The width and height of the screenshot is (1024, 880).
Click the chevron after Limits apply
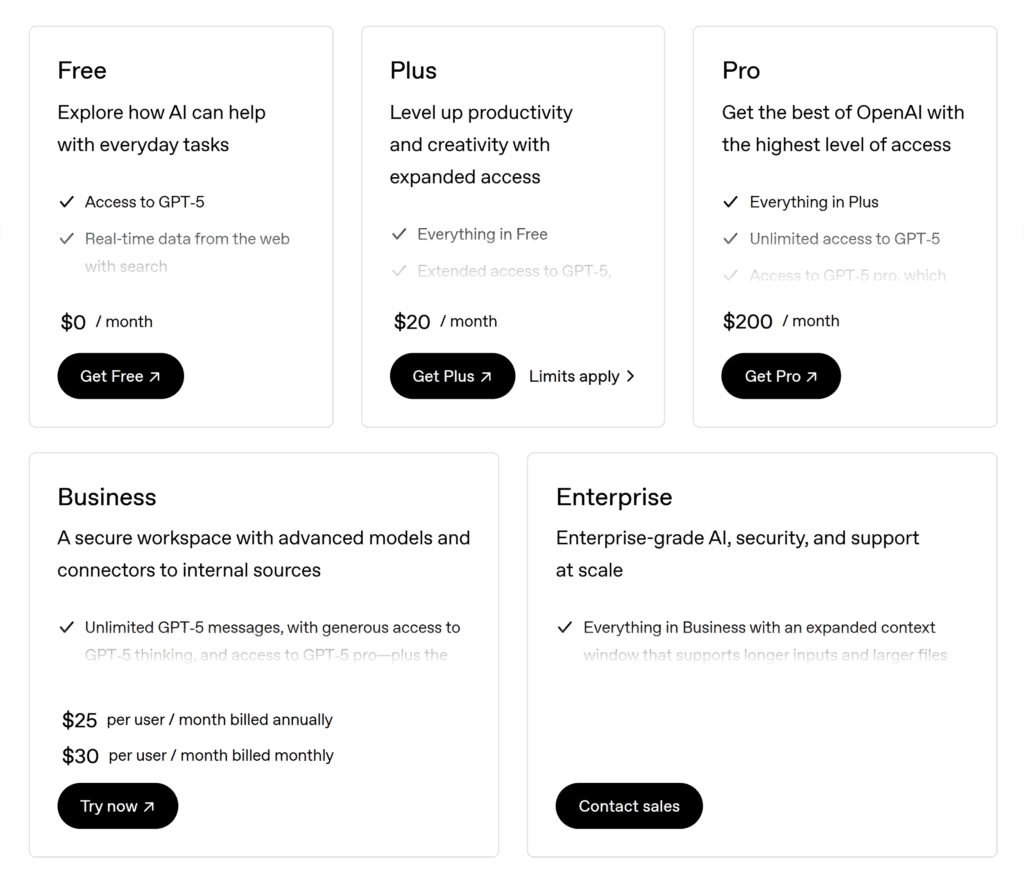[631, 376]
